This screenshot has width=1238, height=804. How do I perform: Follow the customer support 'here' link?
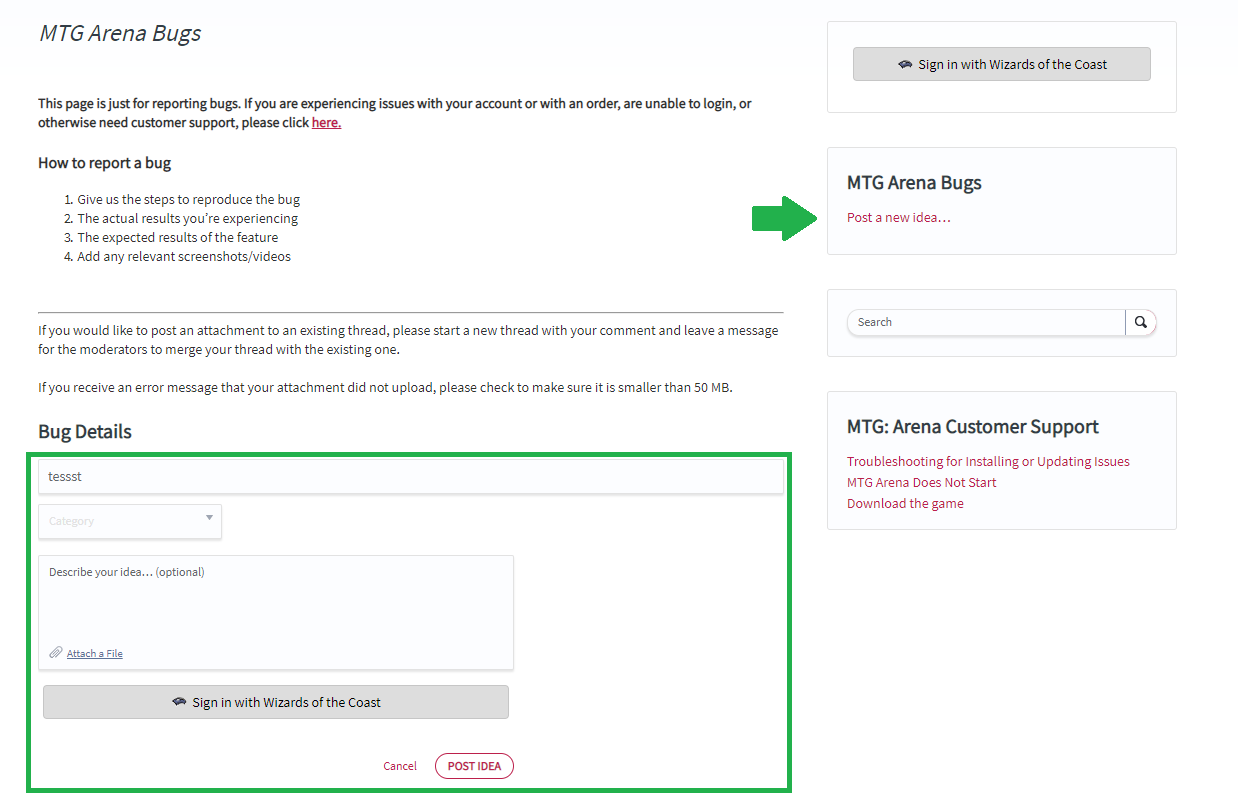click(x=326, y=123)
